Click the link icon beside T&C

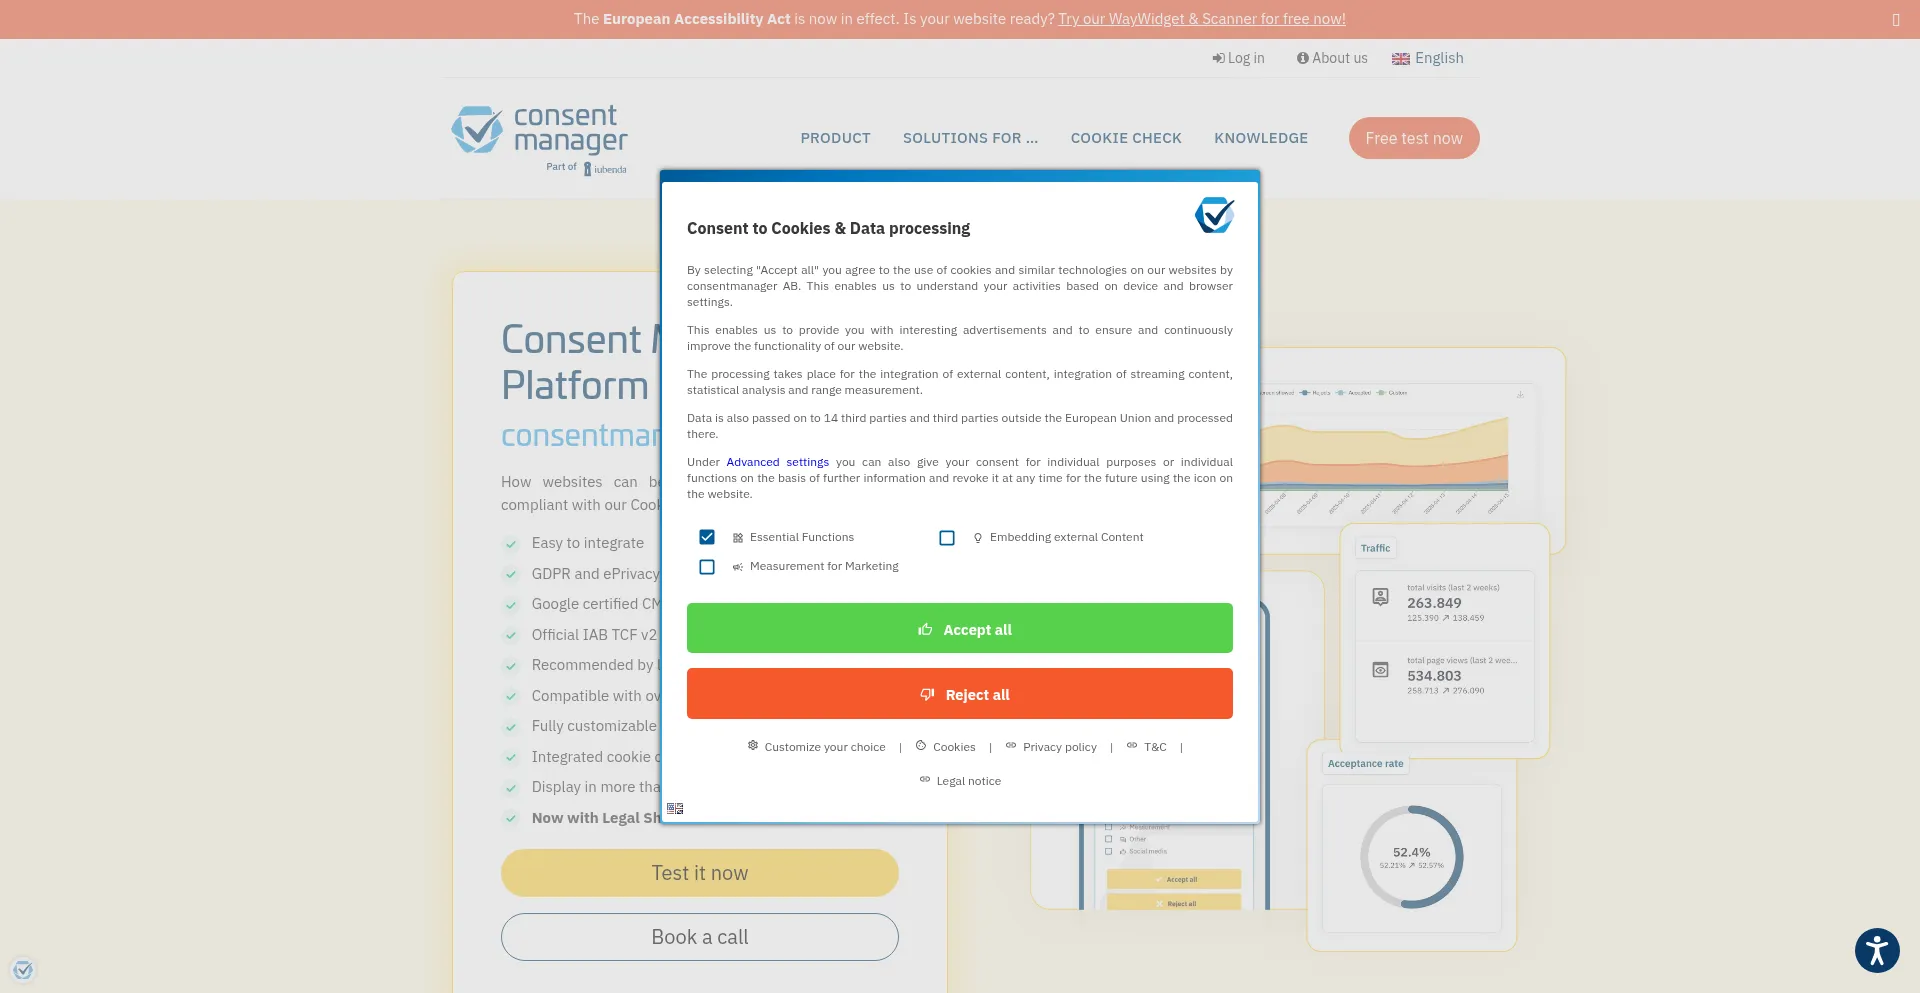1132,746
